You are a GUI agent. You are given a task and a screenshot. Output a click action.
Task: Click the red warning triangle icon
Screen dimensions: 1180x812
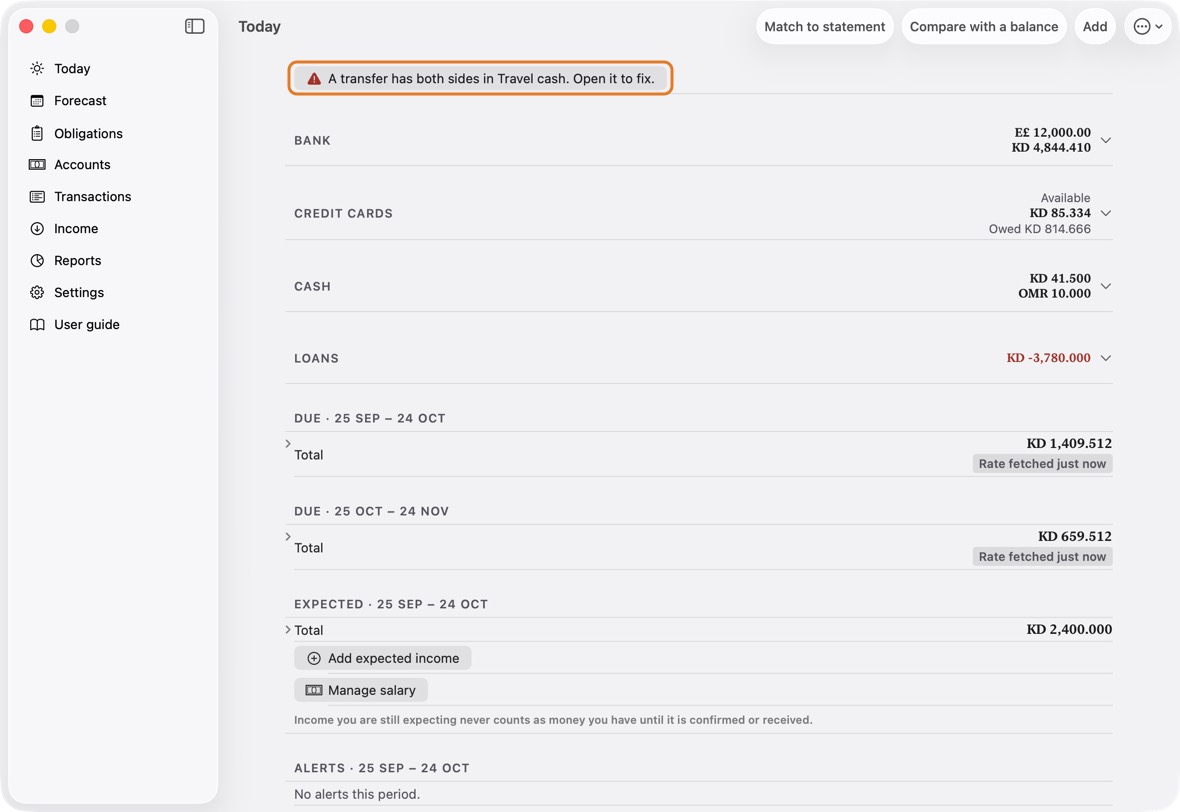pyautogui.click(x=314, y=78)
